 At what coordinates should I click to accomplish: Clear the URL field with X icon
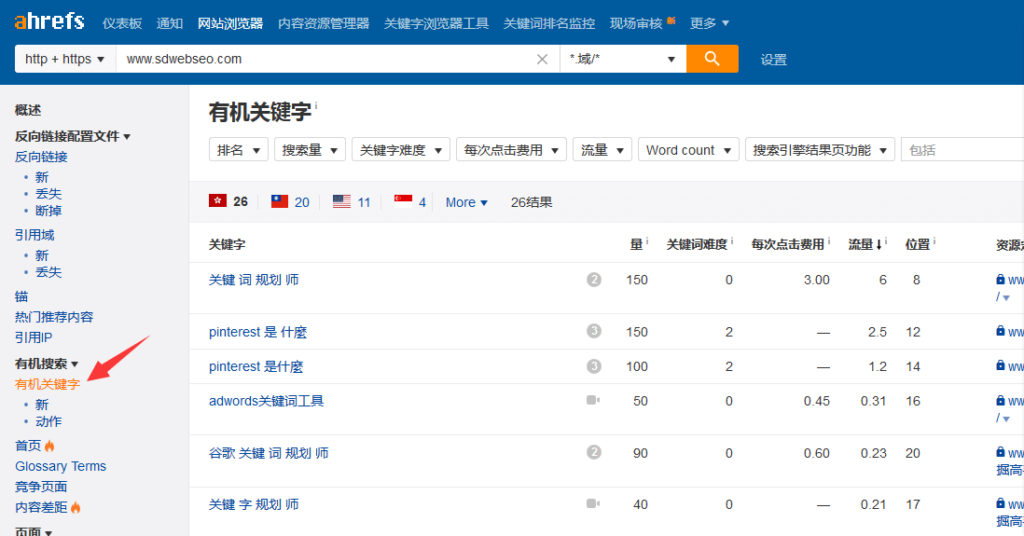542,59
